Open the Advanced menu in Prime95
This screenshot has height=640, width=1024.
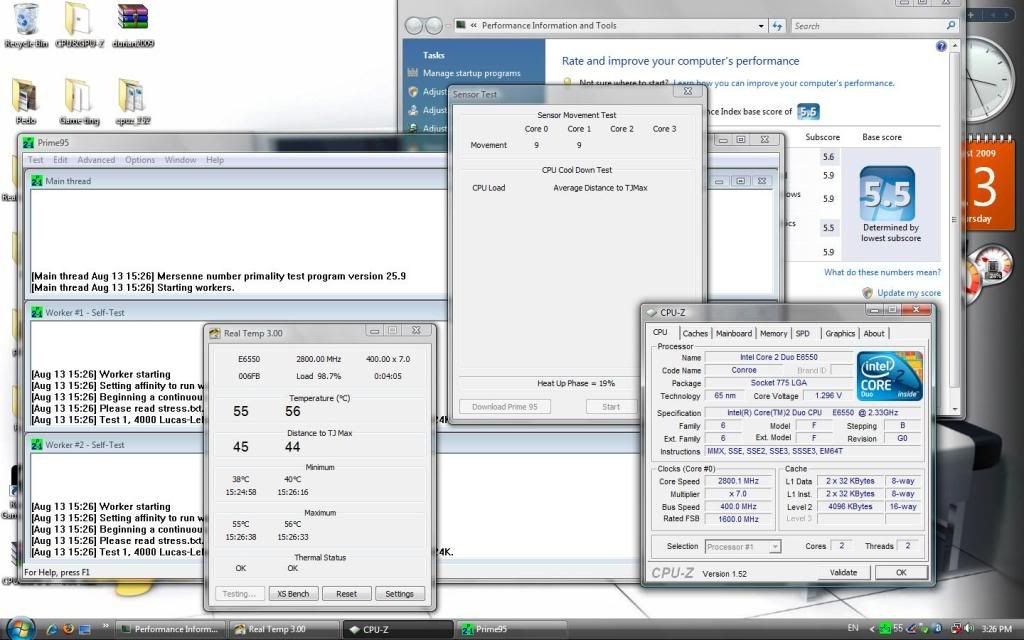[x=96, y=160]
